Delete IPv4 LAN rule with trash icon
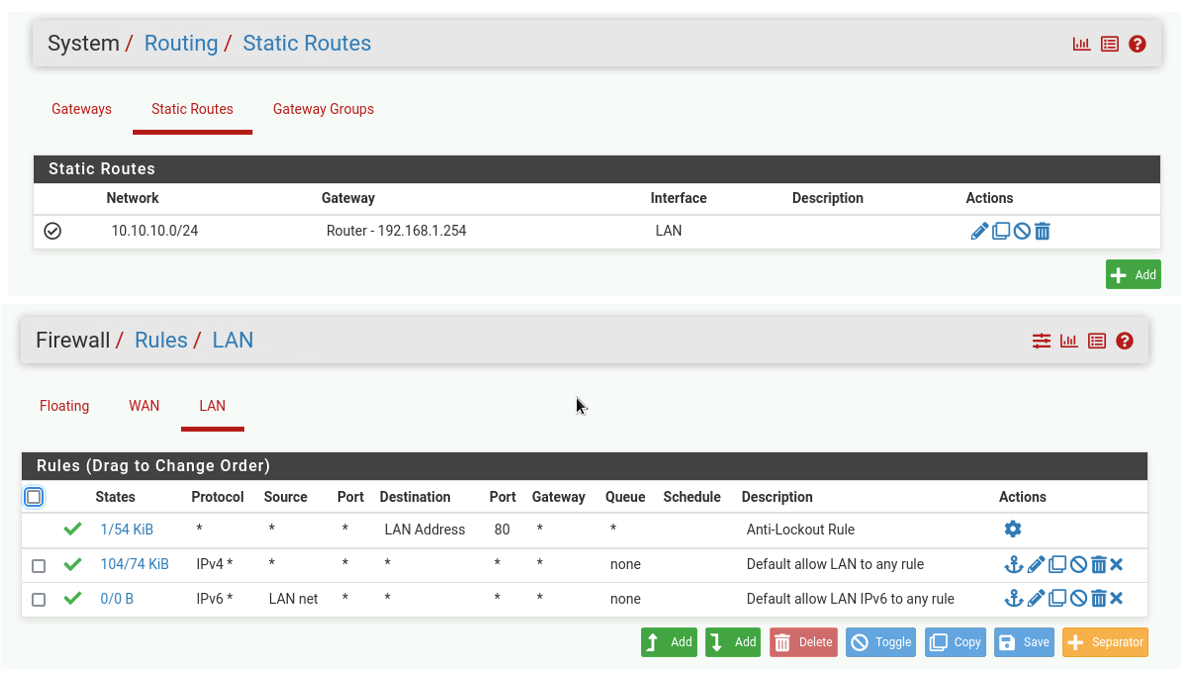Image resolution: width=1181 pixels, height=689 pixels. (1098, 565)
